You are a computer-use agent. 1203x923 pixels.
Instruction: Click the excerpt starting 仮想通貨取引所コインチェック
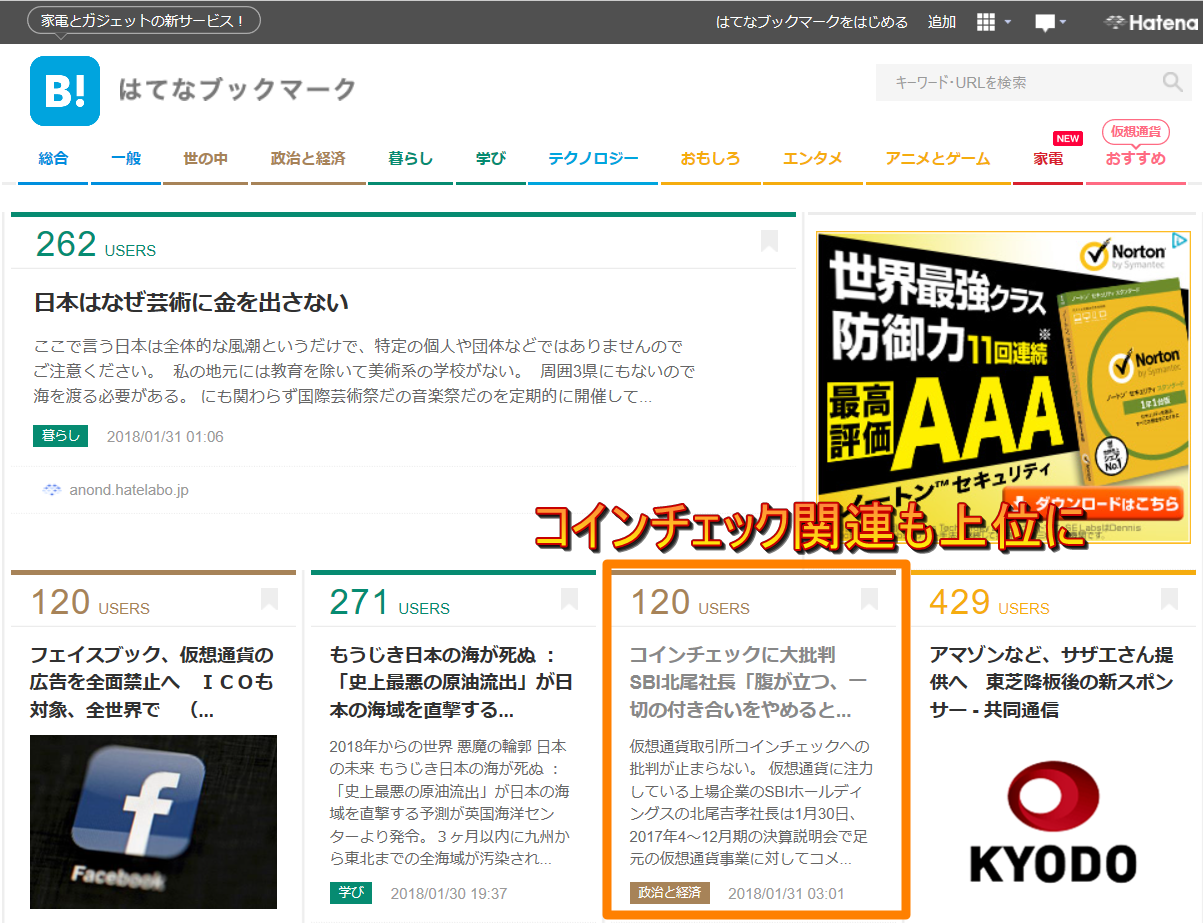click(x=751, y=802)
